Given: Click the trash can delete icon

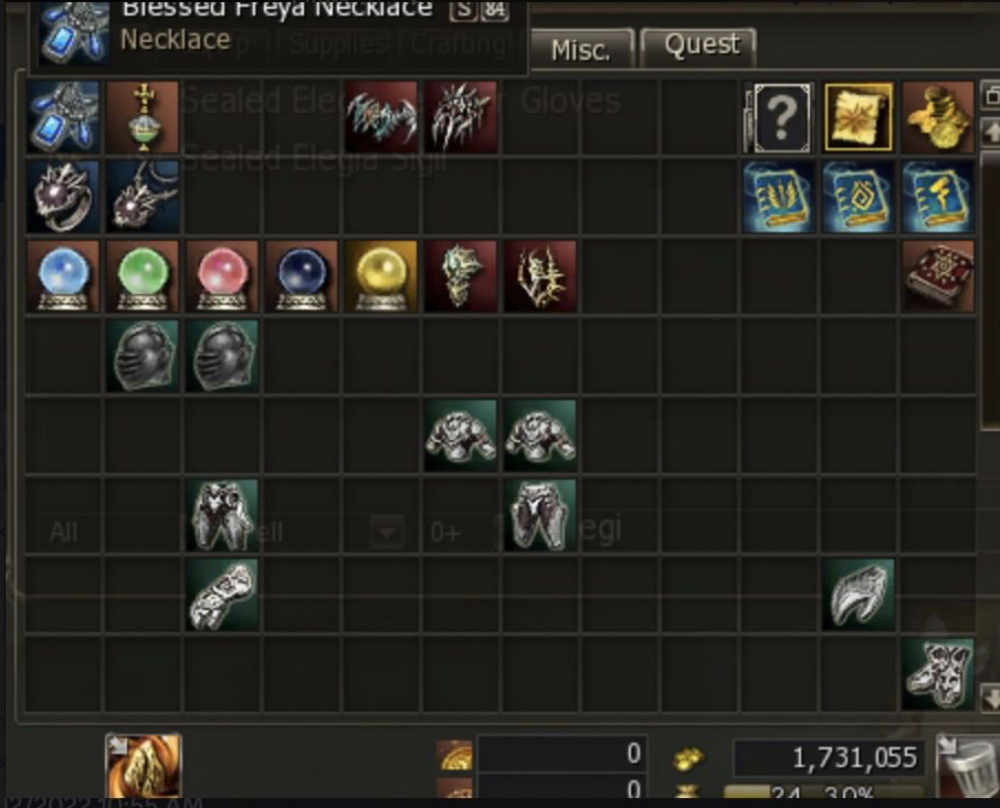Looking at the screenshot, I should click(967, 767).
